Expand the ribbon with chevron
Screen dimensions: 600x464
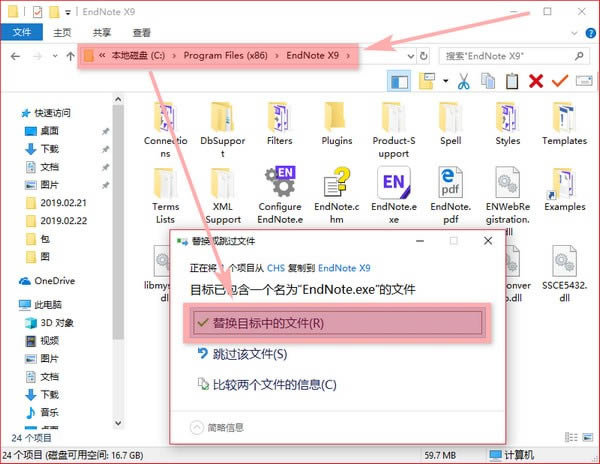pos(574,33)
